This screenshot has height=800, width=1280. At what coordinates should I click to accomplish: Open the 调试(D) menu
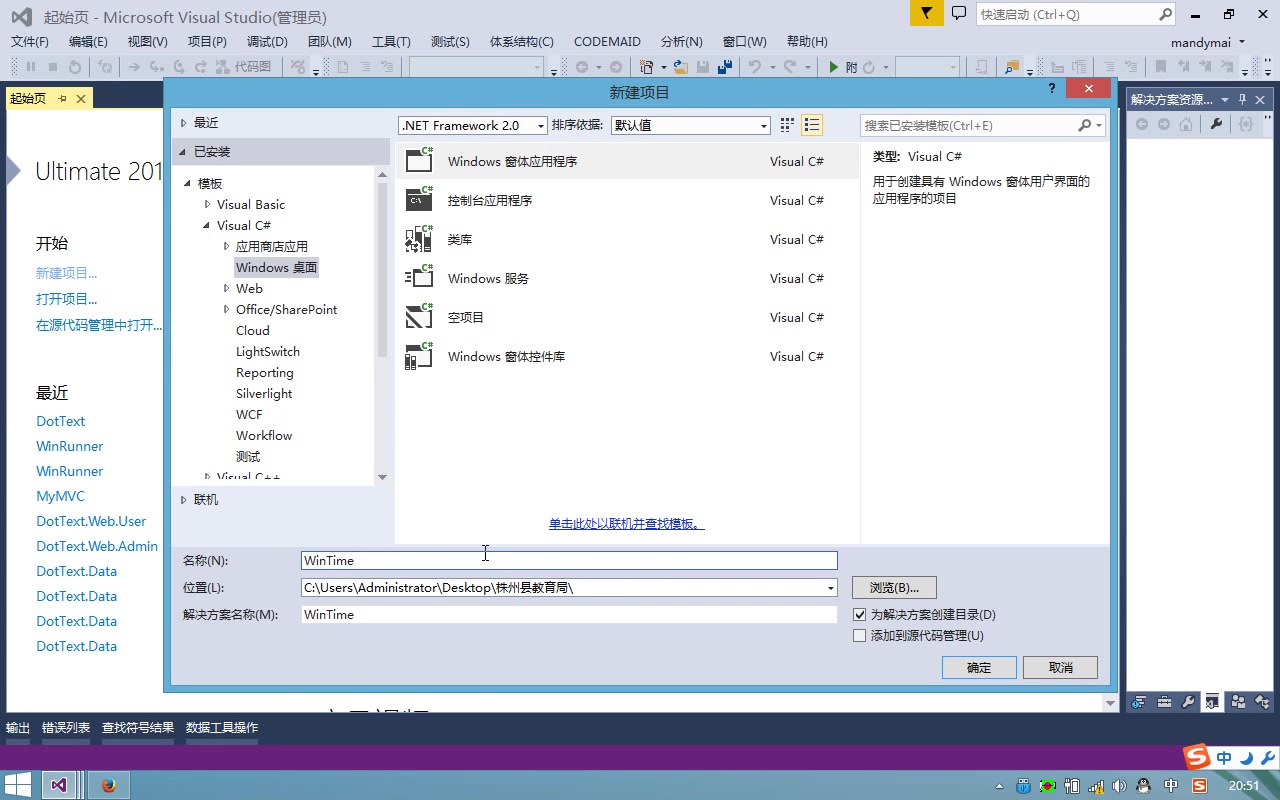click(267, 41)
